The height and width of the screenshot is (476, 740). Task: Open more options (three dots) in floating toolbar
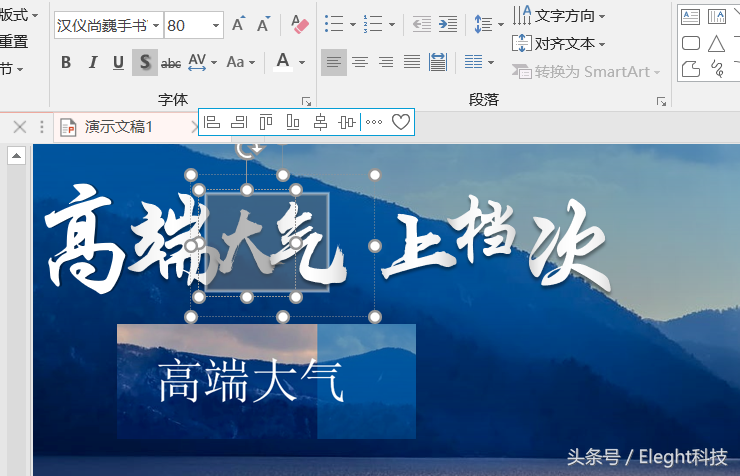374,123
